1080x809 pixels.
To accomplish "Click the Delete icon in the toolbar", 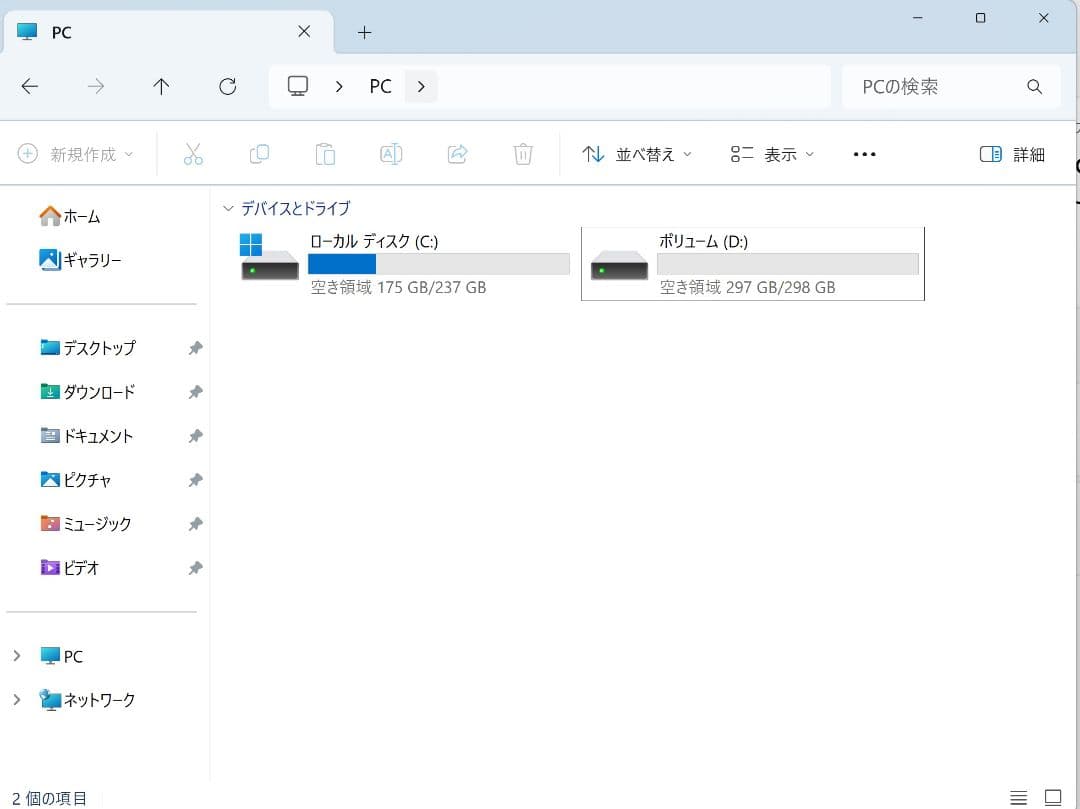I will tap(522, 153).
